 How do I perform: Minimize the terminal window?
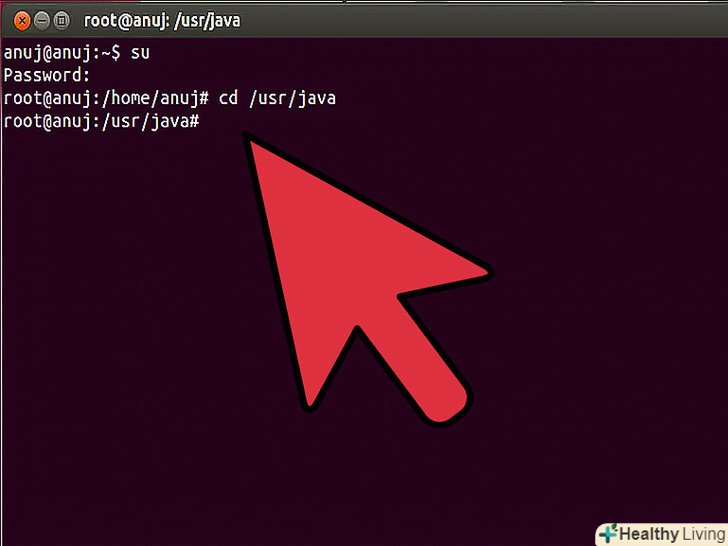pos(42,21)
